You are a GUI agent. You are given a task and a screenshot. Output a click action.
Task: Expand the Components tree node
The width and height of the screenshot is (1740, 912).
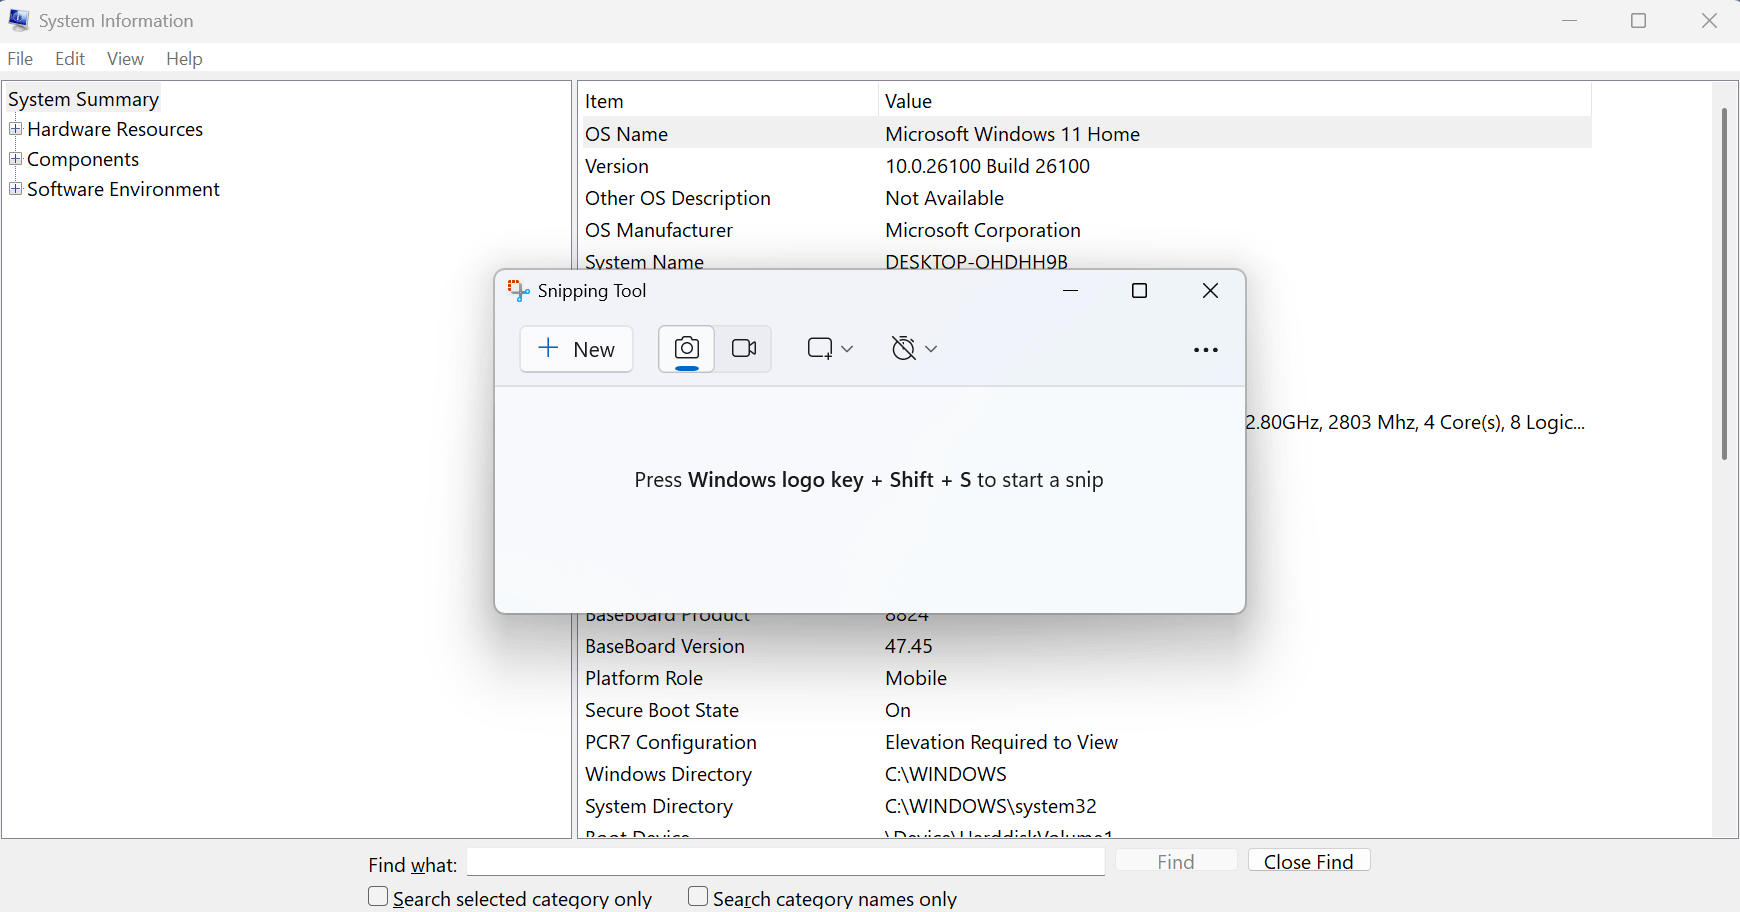tap(15, 159)
